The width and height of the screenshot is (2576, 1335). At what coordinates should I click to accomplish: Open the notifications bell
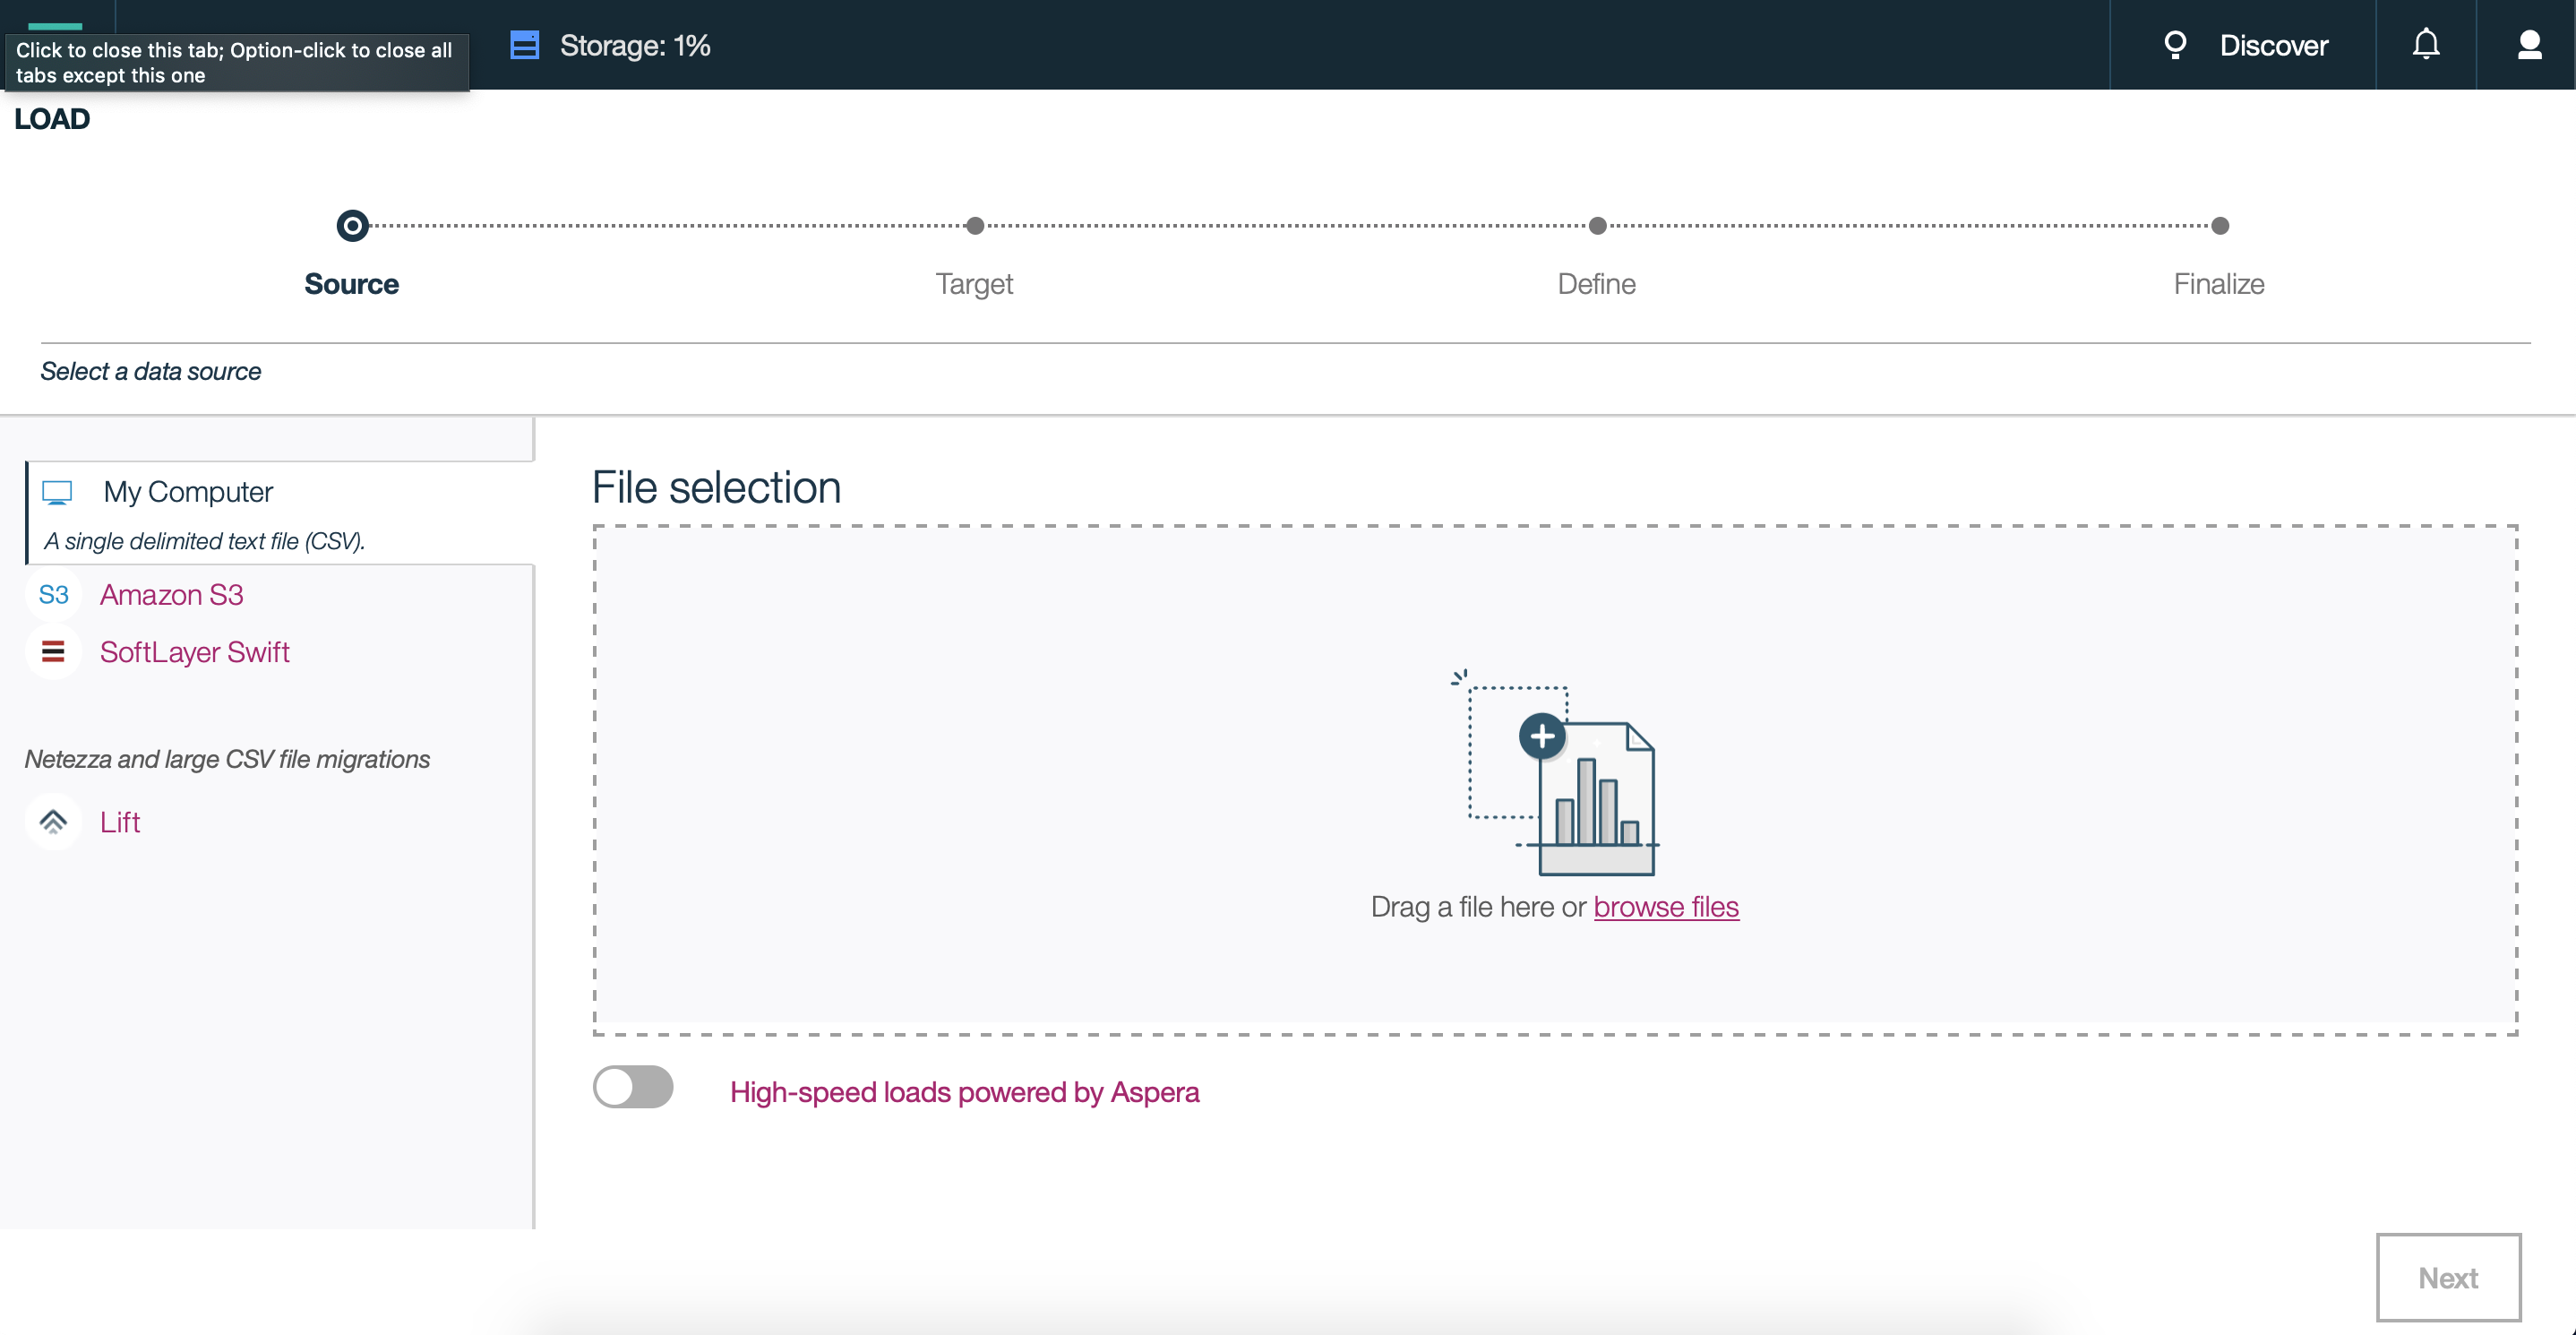(2426, 45)
